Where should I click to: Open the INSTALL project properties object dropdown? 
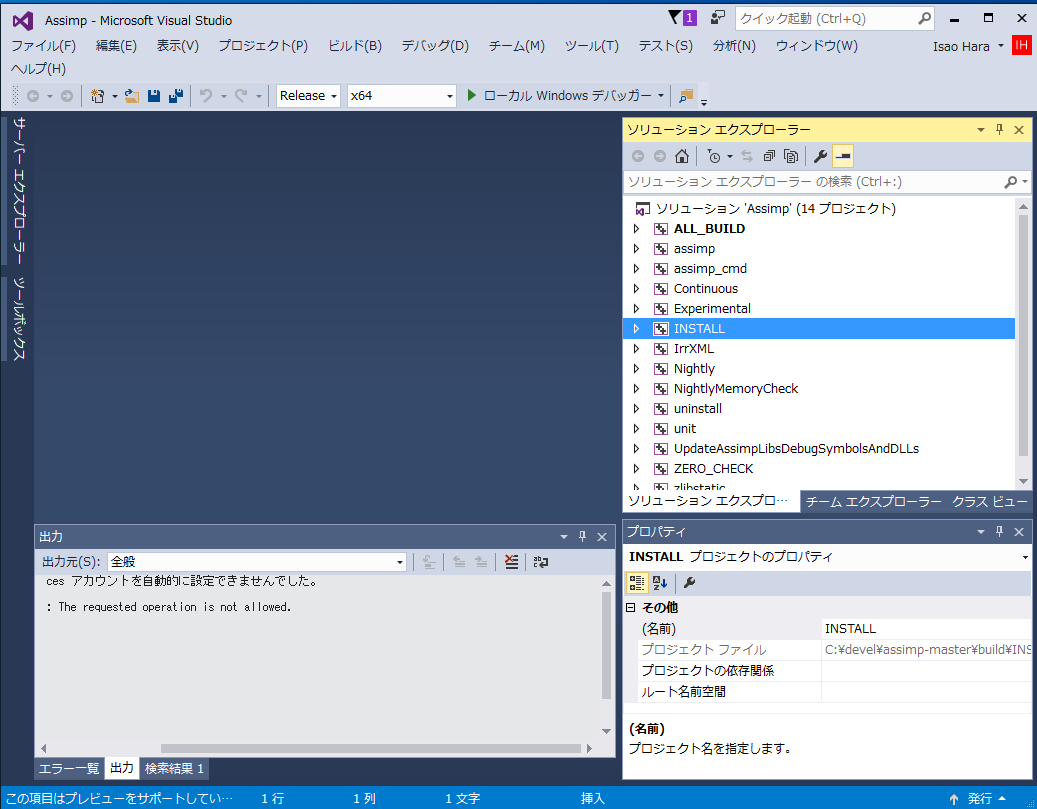click(x=1025, y=557)
